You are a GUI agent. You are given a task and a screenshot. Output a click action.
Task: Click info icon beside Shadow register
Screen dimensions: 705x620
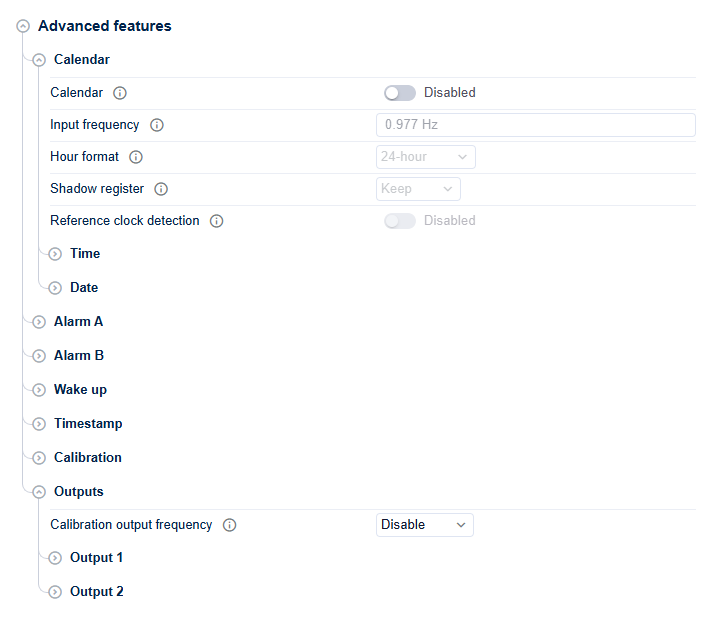click(x=161, y=189)
